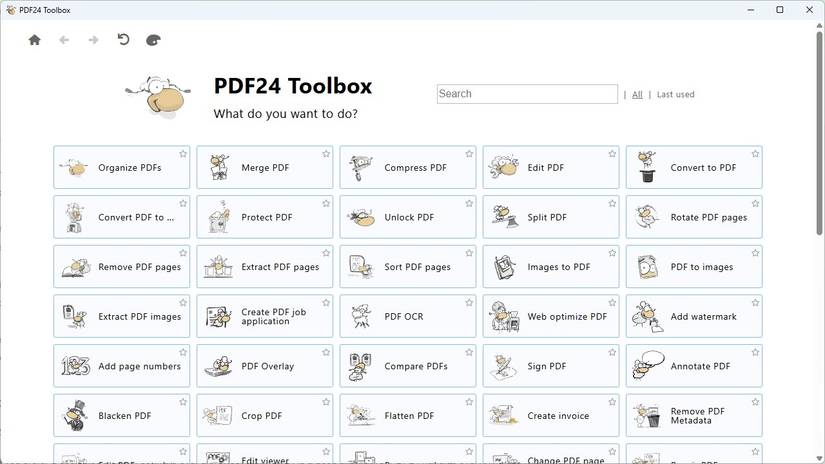The height and width of the screenshot is (464, 825).
Task: Favorite Sign PDF using its star
Action: pyautogui.click(x=612, y=352)
